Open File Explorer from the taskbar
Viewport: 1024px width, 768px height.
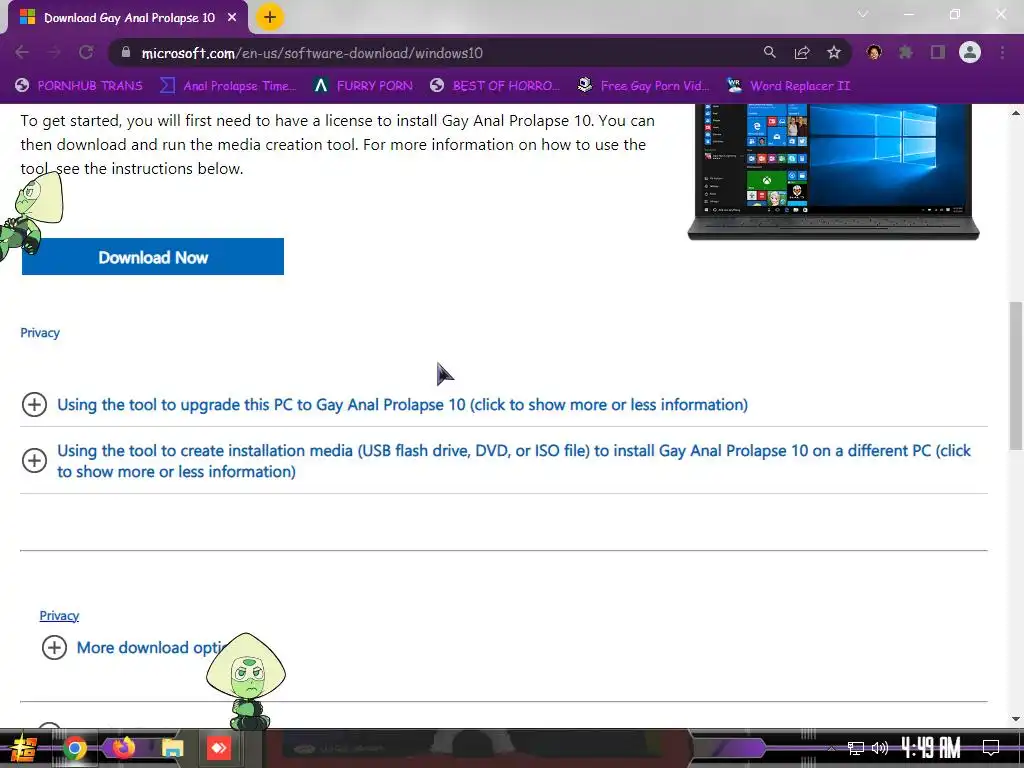point(172,748)
